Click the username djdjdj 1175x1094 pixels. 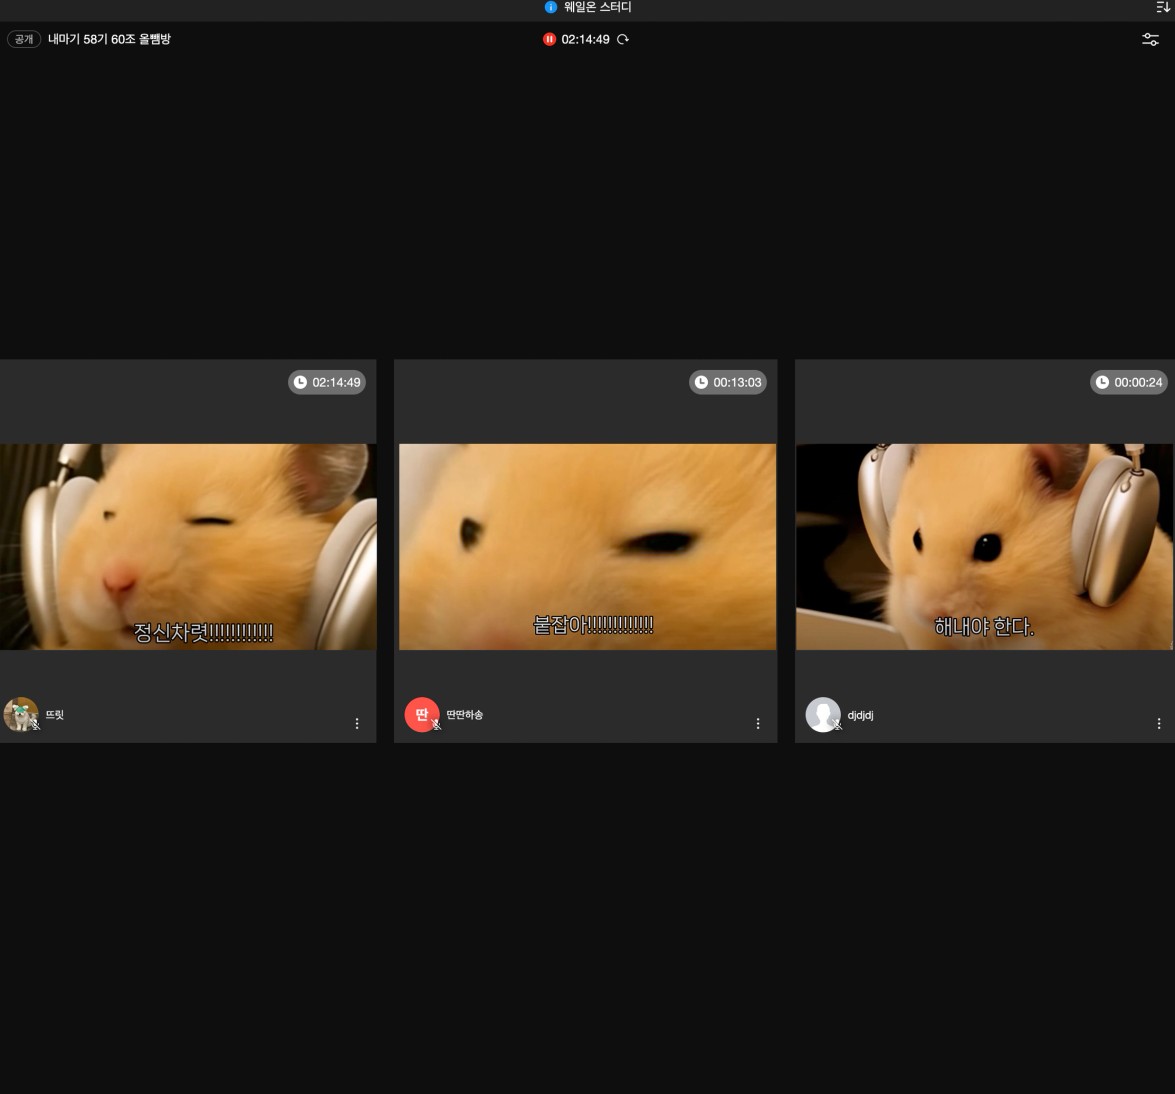point(860,715)
